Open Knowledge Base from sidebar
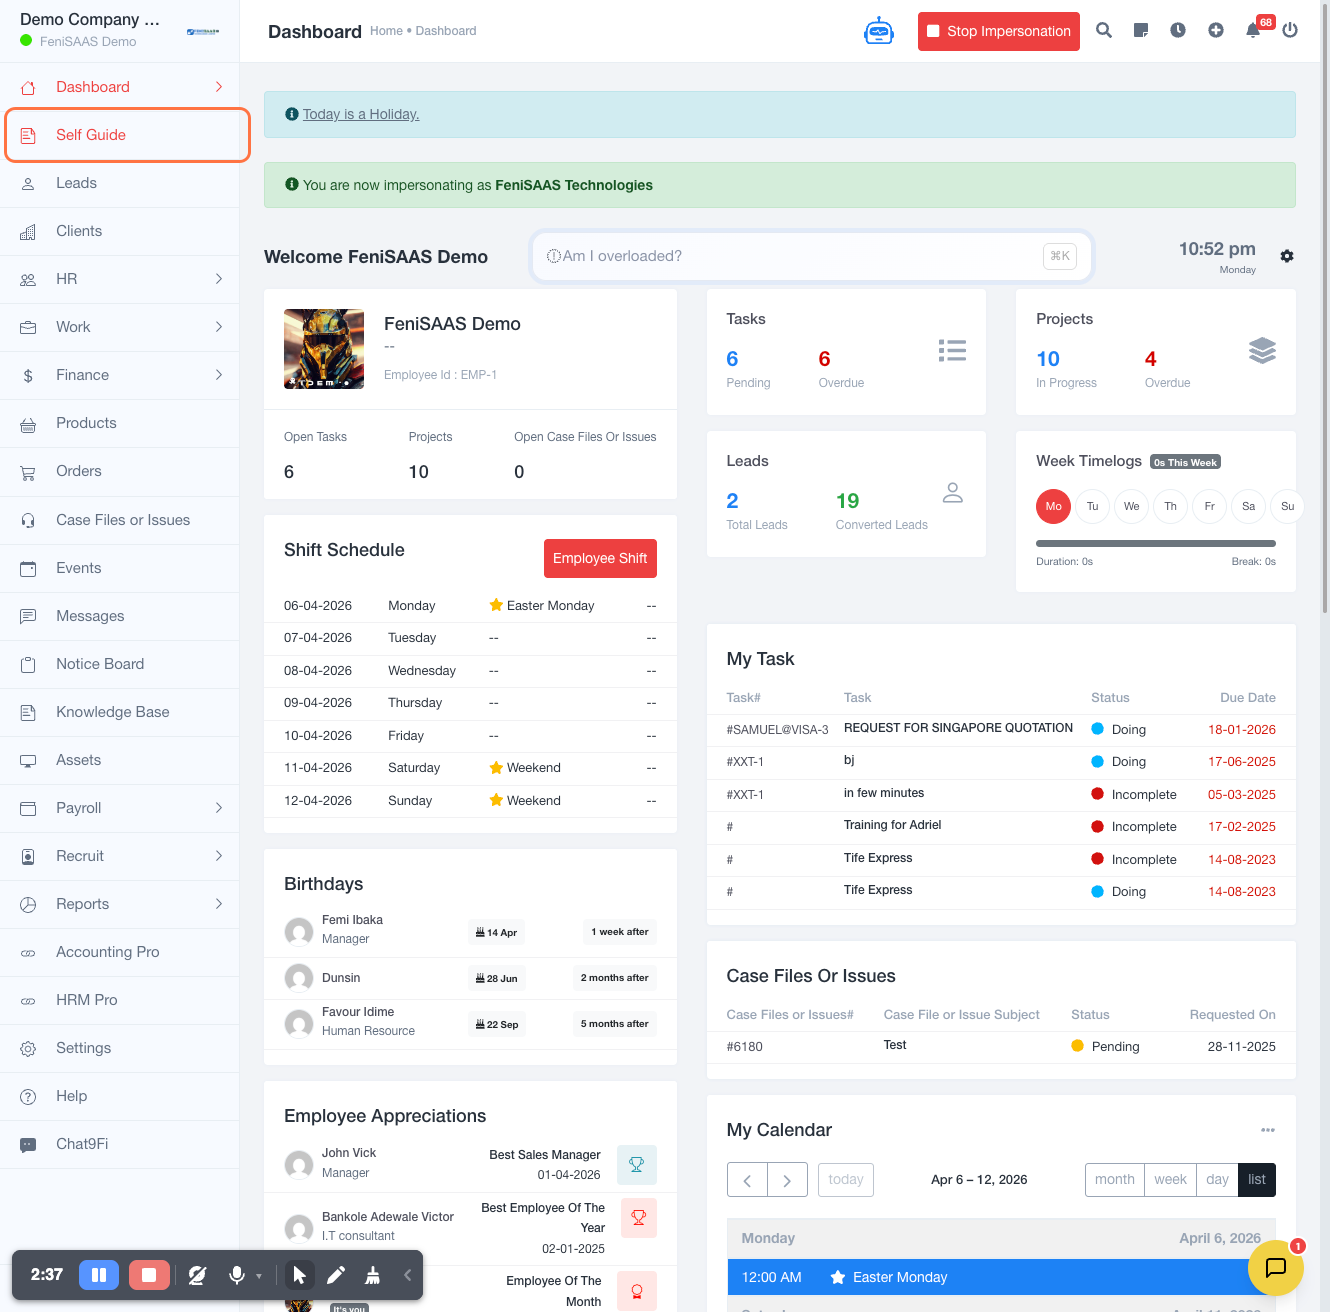This screenshot has height=1312, width=1330. click(112, 712)
